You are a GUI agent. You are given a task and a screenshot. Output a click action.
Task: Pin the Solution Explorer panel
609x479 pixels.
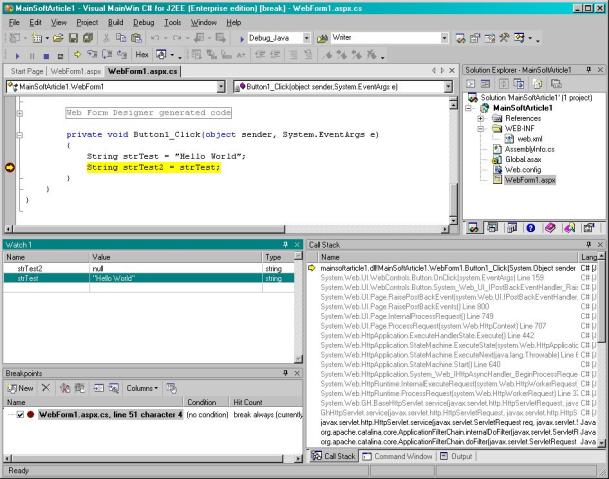(x=589, y=70)
